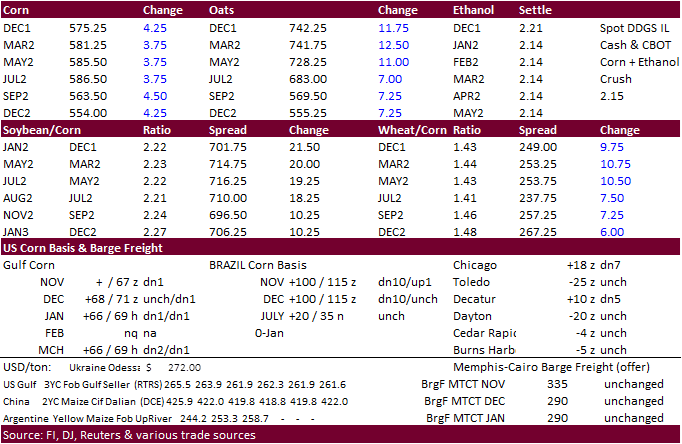This screenshot has height=444, width=682.
Task: Select wheat/corn spread 249.00
Action: [538, 147]
